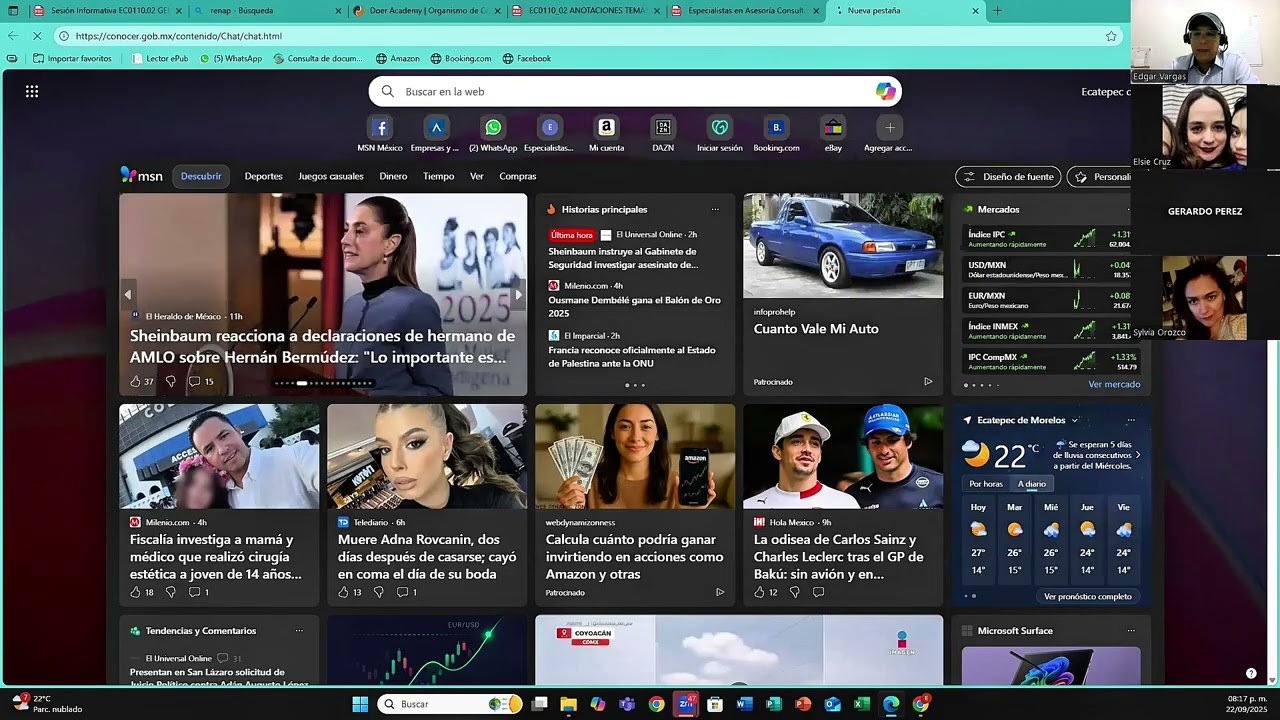Show next headline with carousel right arrow
1280x720 pixels.
tap(518, 295)
